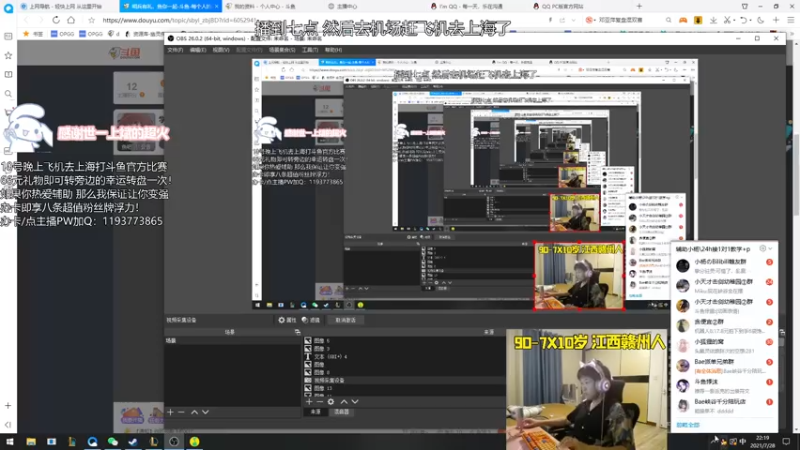Select the 文本 (GDI+) 4 source row

coord(403,356)
